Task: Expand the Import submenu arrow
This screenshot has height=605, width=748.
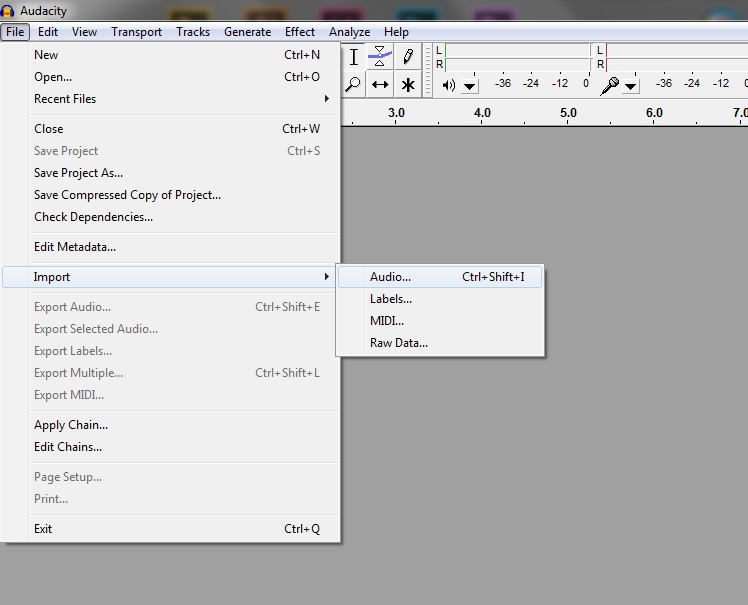Action: pos(327,277)
